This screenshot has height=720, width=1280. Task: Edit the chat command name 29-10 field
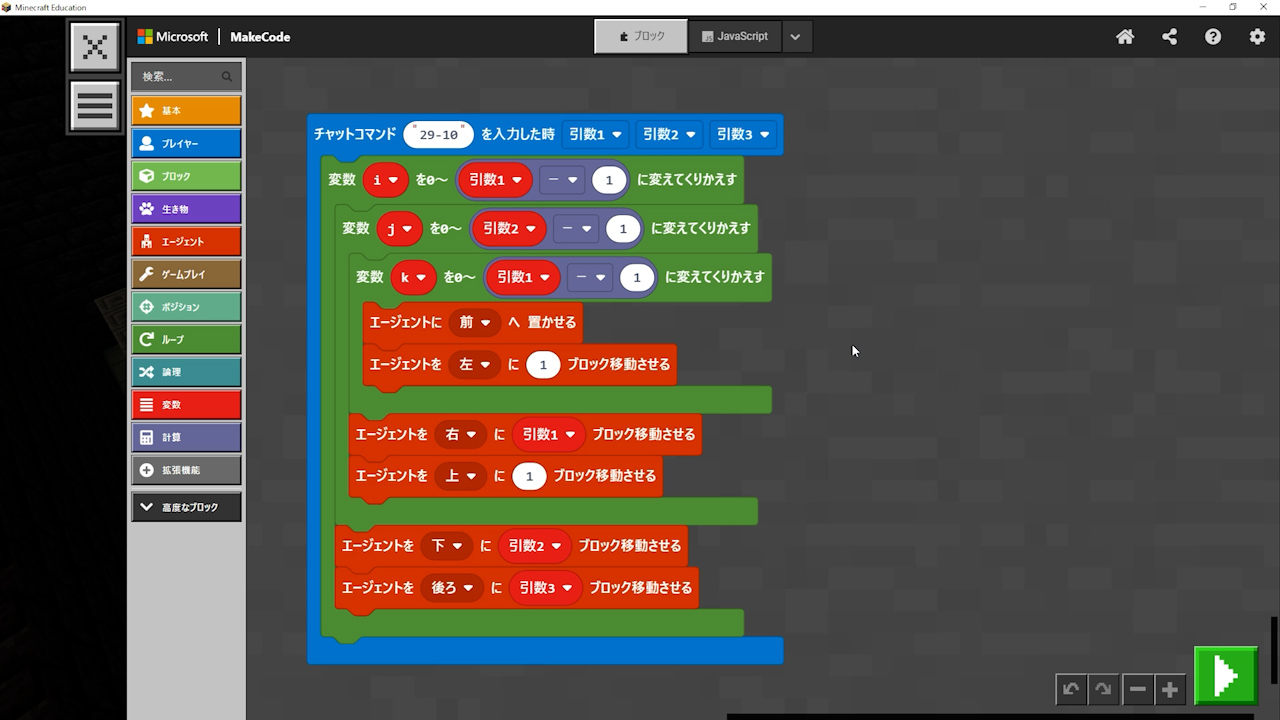pos(438,135)
